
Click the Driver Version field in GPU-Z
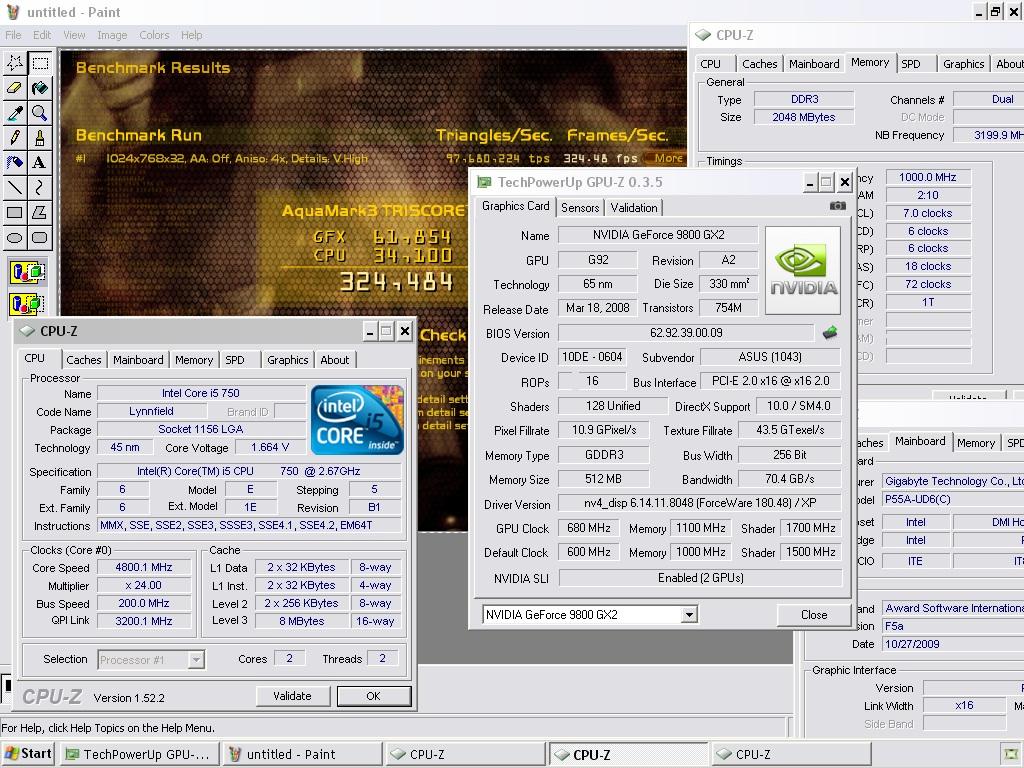[700, 503]
